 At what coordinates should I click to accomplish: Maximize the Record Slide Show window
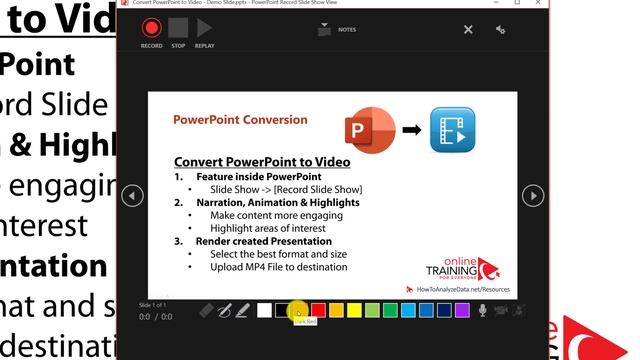point(517,2)
